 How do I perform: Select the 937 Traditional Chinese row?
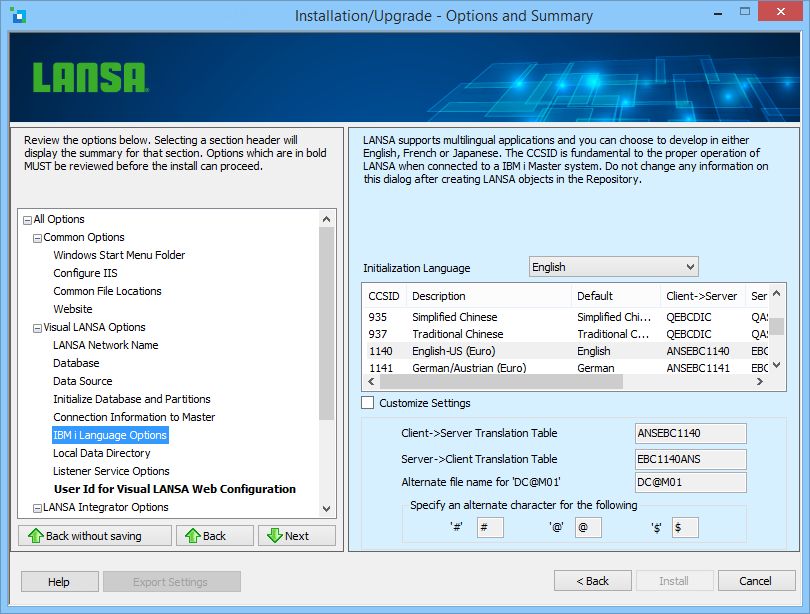tap(567, 334)
